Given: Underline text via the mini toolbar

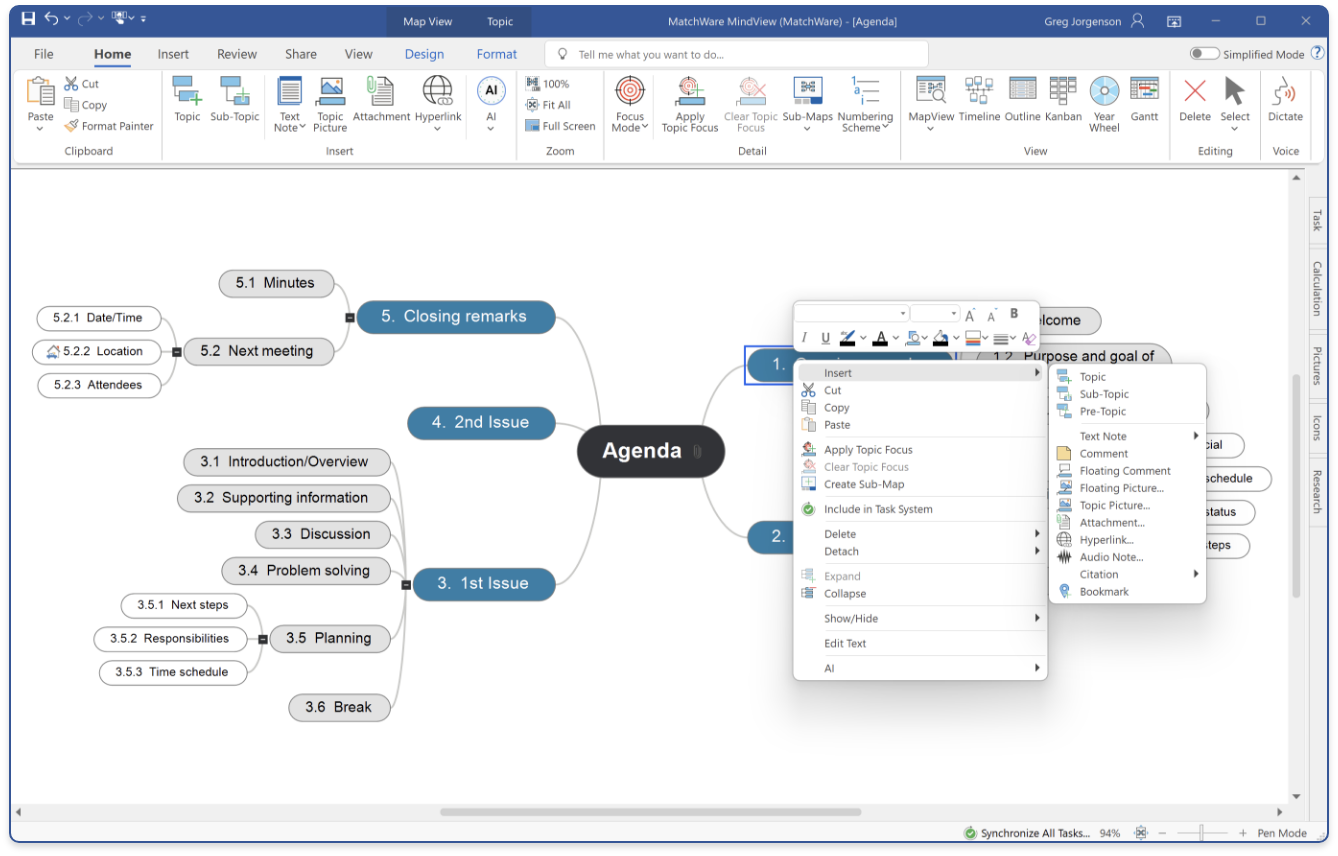Looking at the screenshot, I should [825, 338].
